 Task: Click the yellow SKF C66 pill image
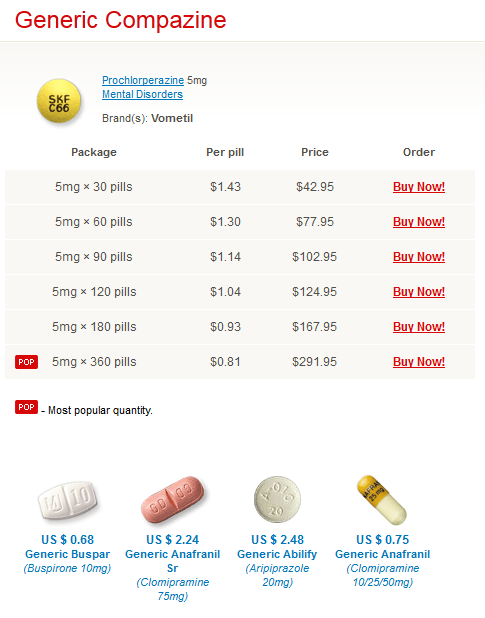(59, 101)
